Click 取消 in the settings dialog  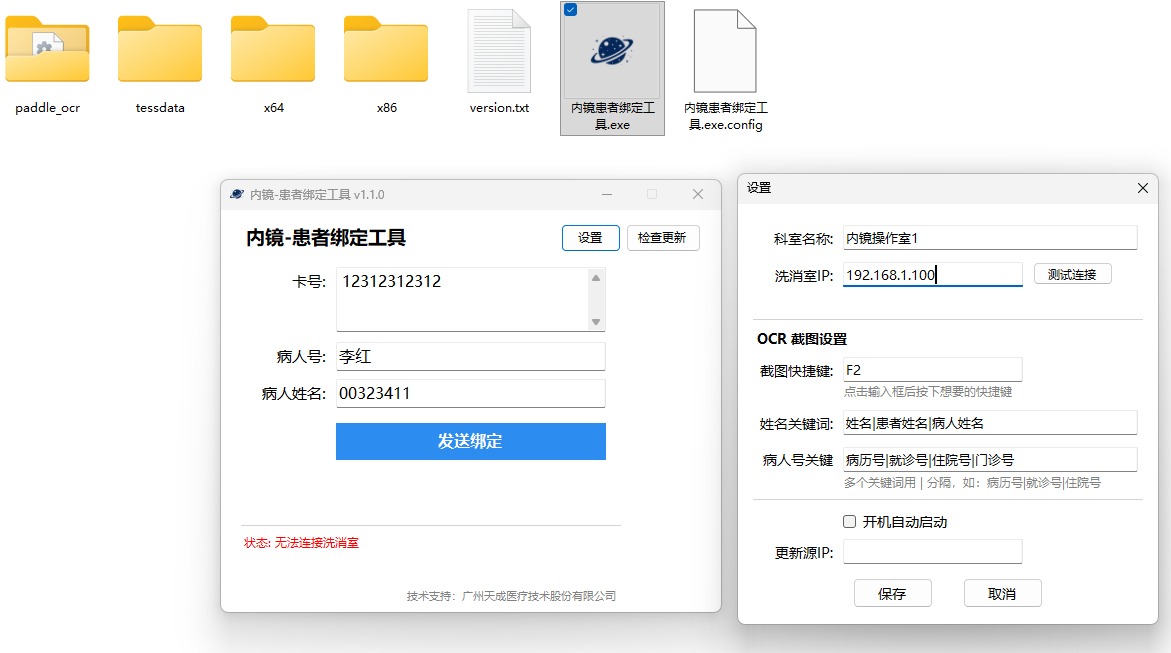click(1002, 593)
